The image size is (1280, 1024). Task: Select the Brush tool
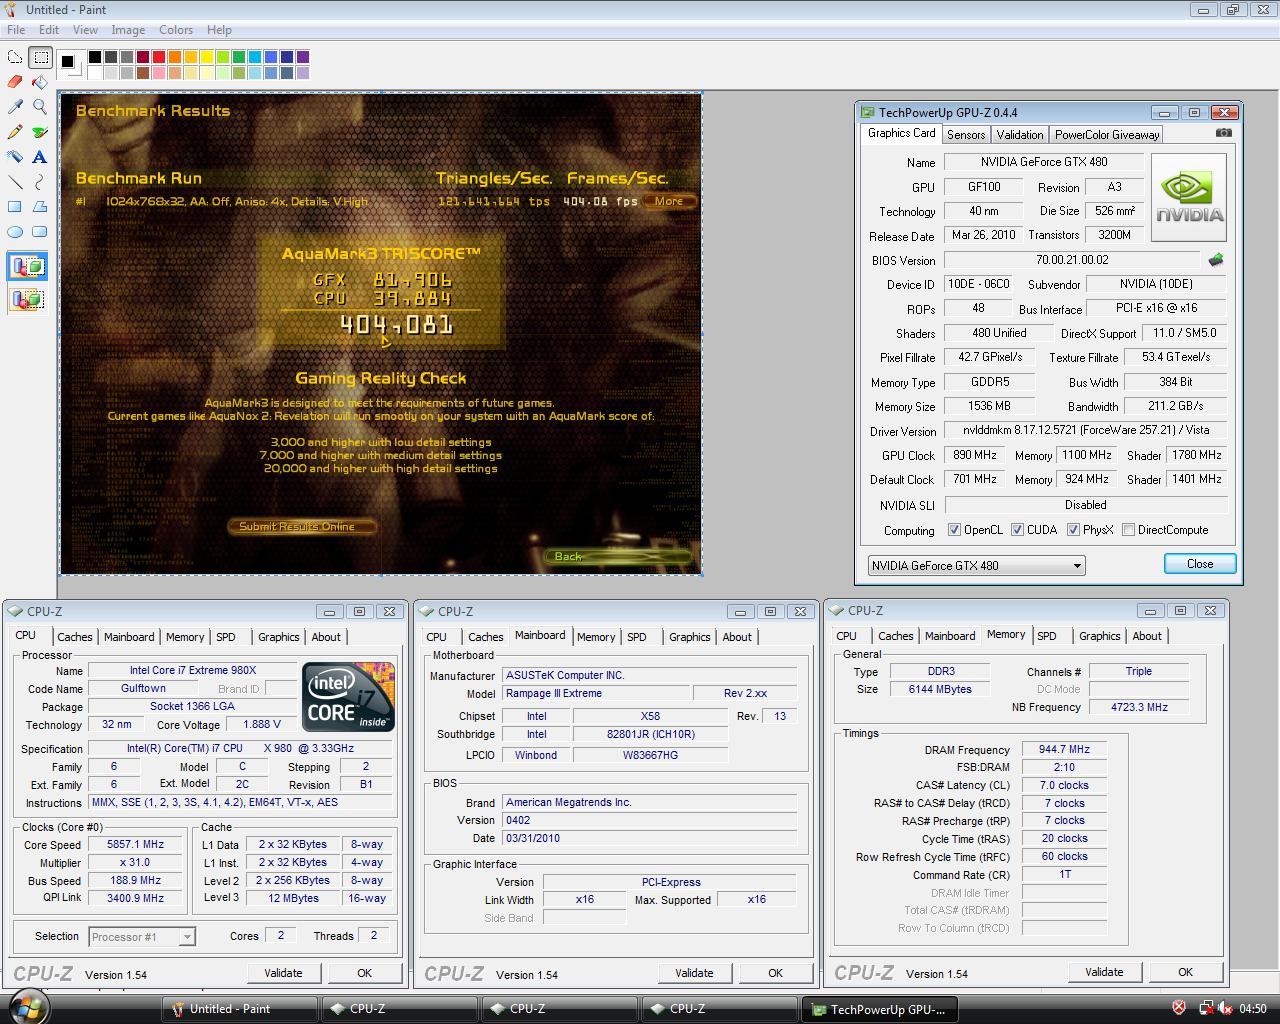40,132
